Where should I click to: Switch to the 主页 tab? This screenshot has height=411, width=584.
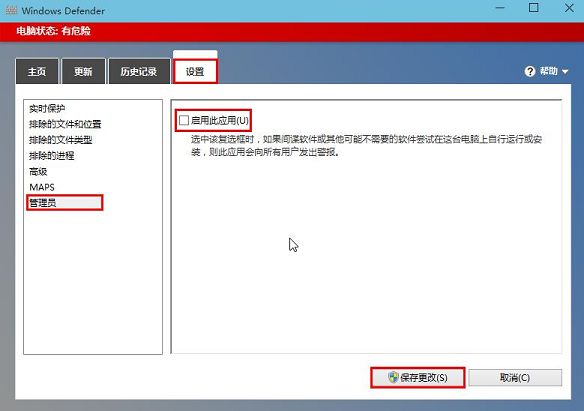tap(37, 71)
